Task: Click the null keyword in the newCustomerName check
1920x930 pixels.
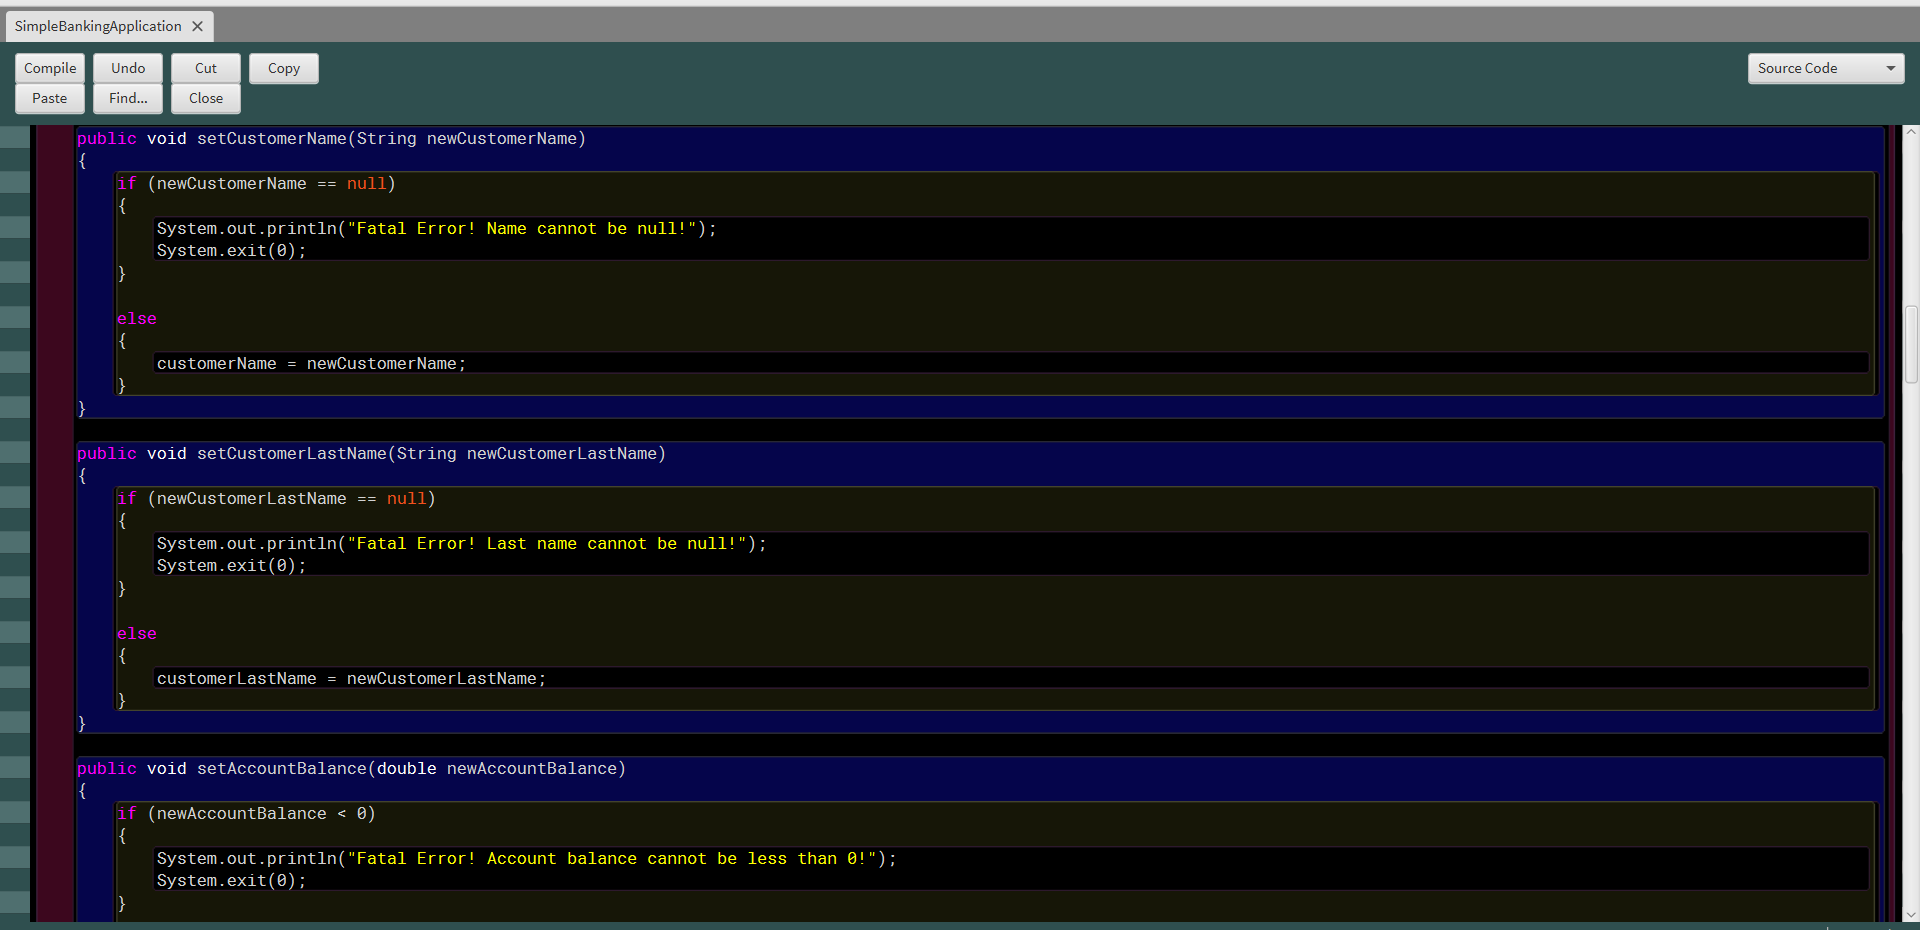Action: (367, 183)
